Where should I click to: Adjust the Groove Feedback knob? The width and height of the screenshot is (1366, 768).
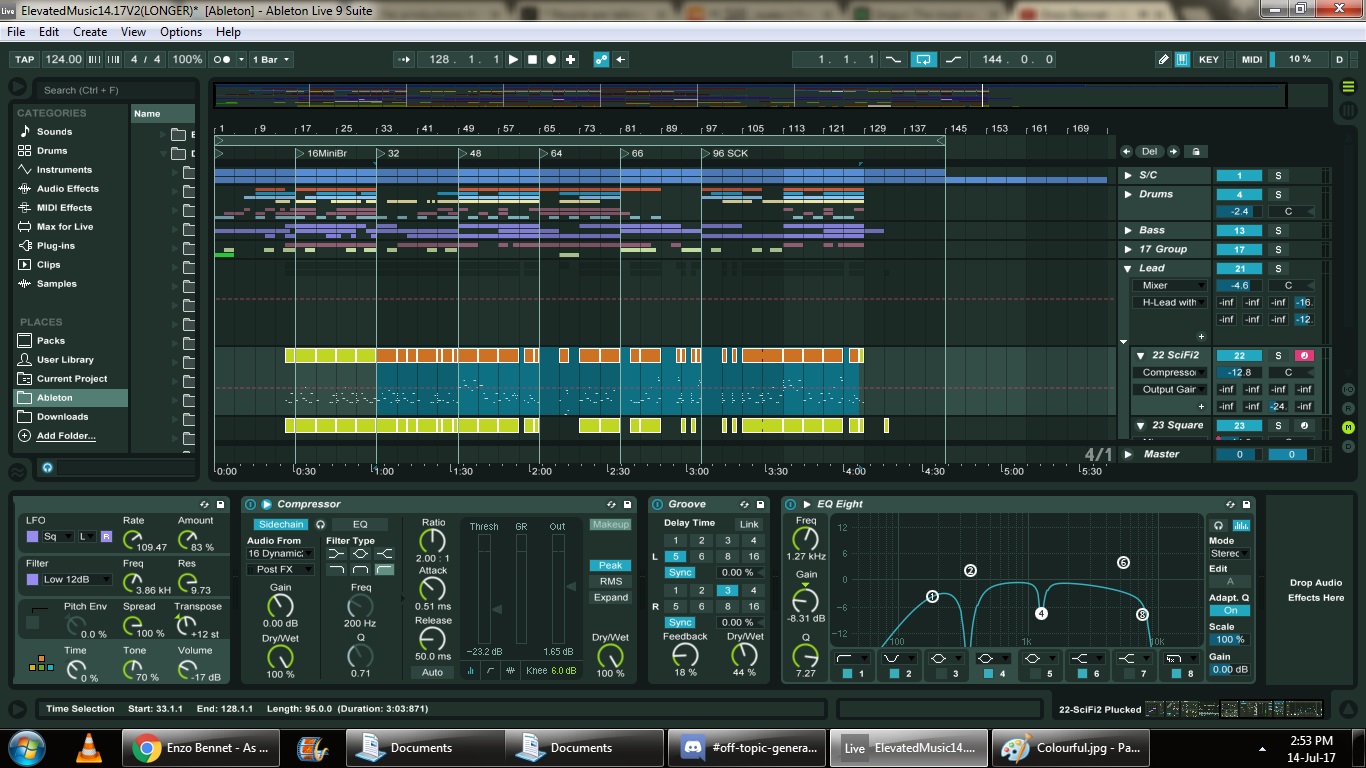coord(685,655)
